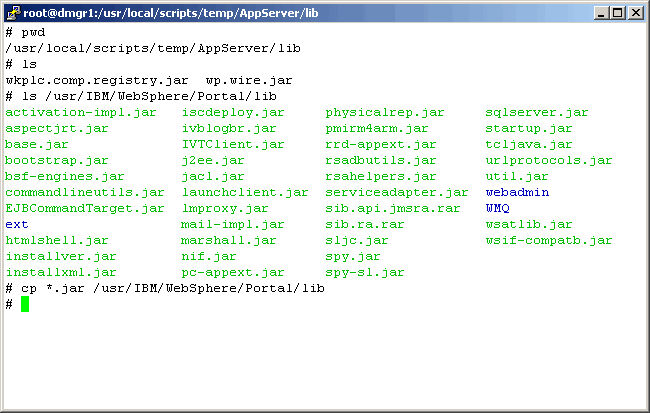
Task: Click the EJBCommandTarget.jar entry
Action: pos(85,208)
